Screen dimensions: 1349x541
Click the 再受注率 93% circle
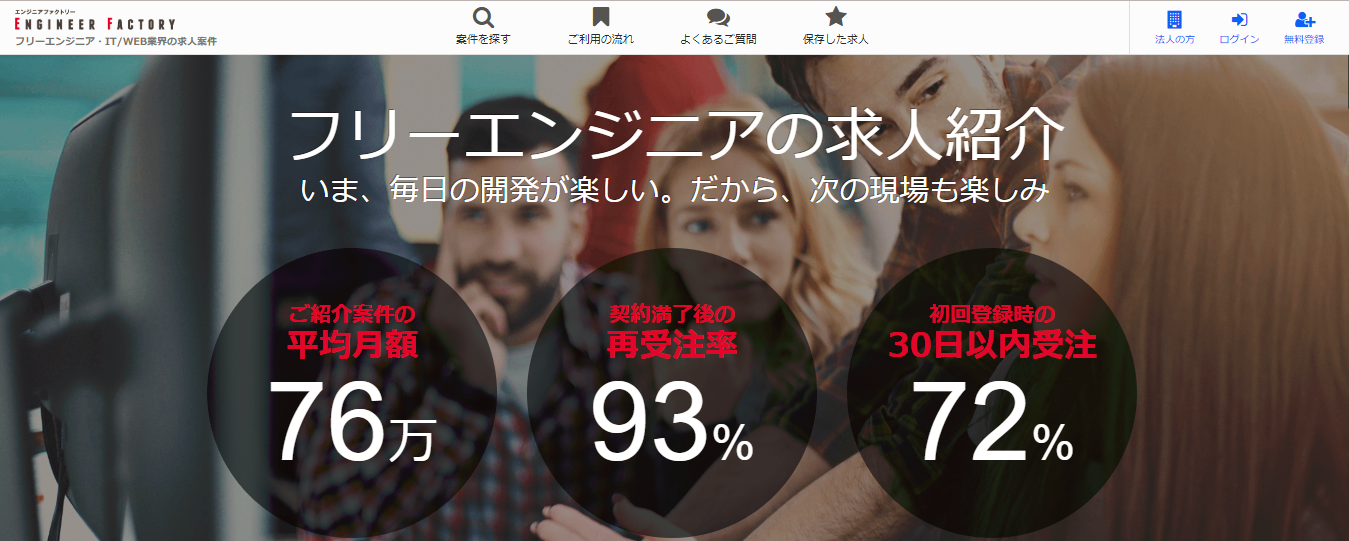[672, 394]
